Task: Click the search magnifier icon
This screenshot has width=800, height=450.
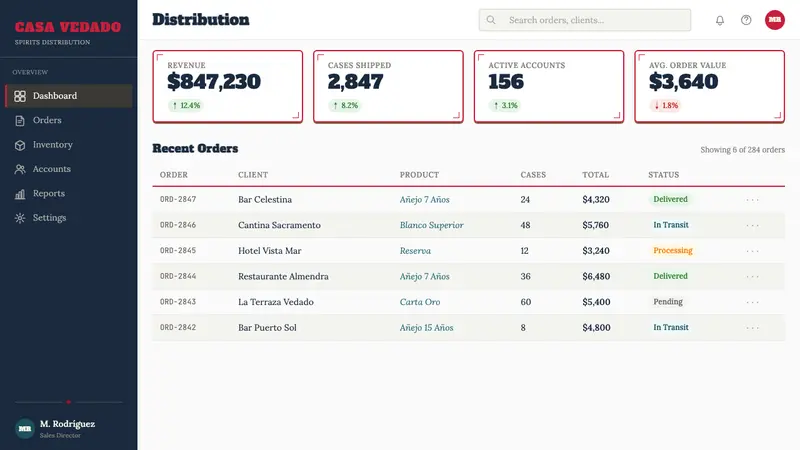Action: click(x=491, y=20)
